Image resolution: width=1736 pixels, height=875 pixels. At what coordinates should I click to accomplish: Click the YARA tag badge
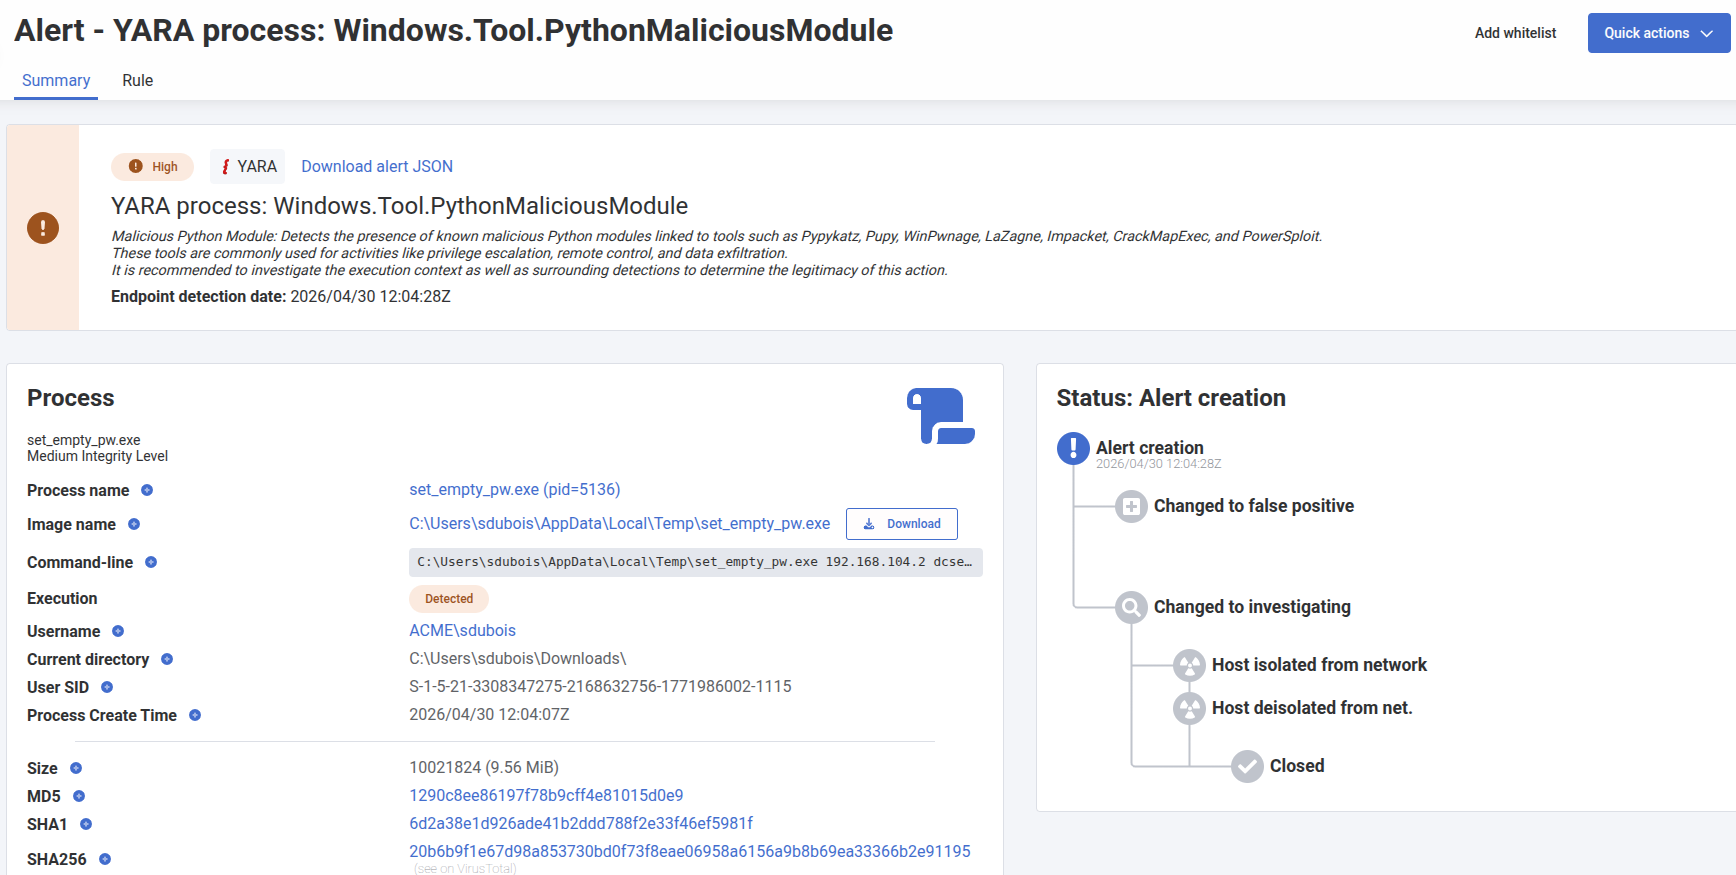[x=247, y=166]
